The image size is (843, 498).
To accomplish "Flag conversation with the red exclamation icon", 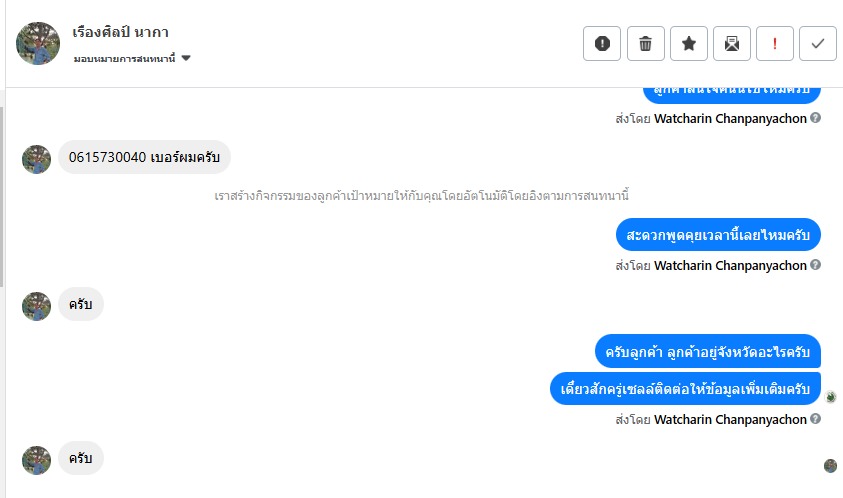I will pyautogui.click(x=775, y=43).
